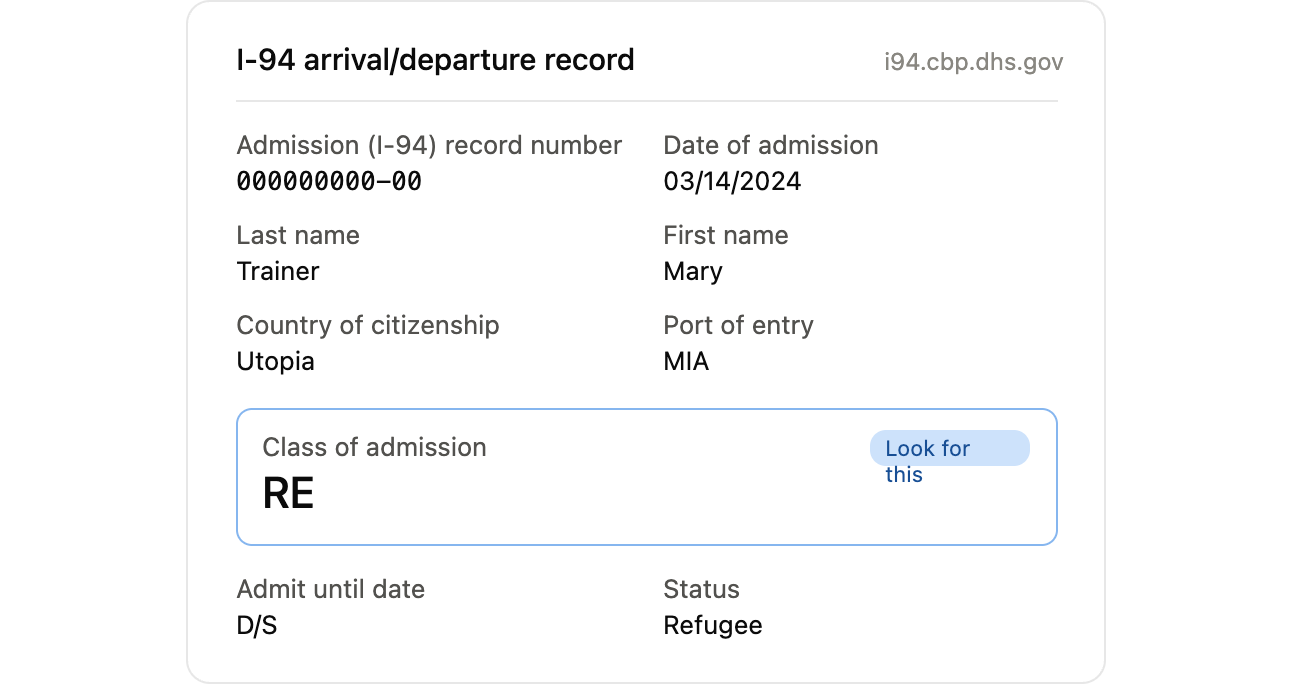
Task: Click the i94.cbp.dhs.gov site link
Action: [x=973, y=62]
